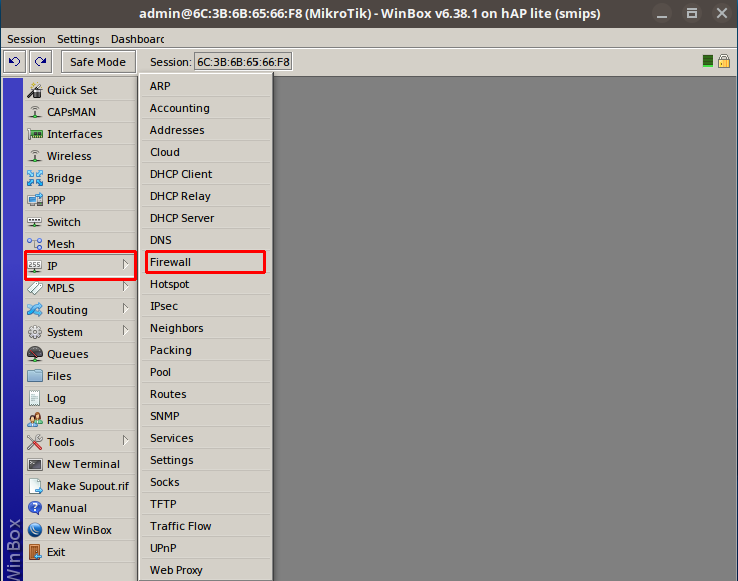This screenshot has height=581, width=738.
Task: Click the Files folder icon
Action: (35, 376)
